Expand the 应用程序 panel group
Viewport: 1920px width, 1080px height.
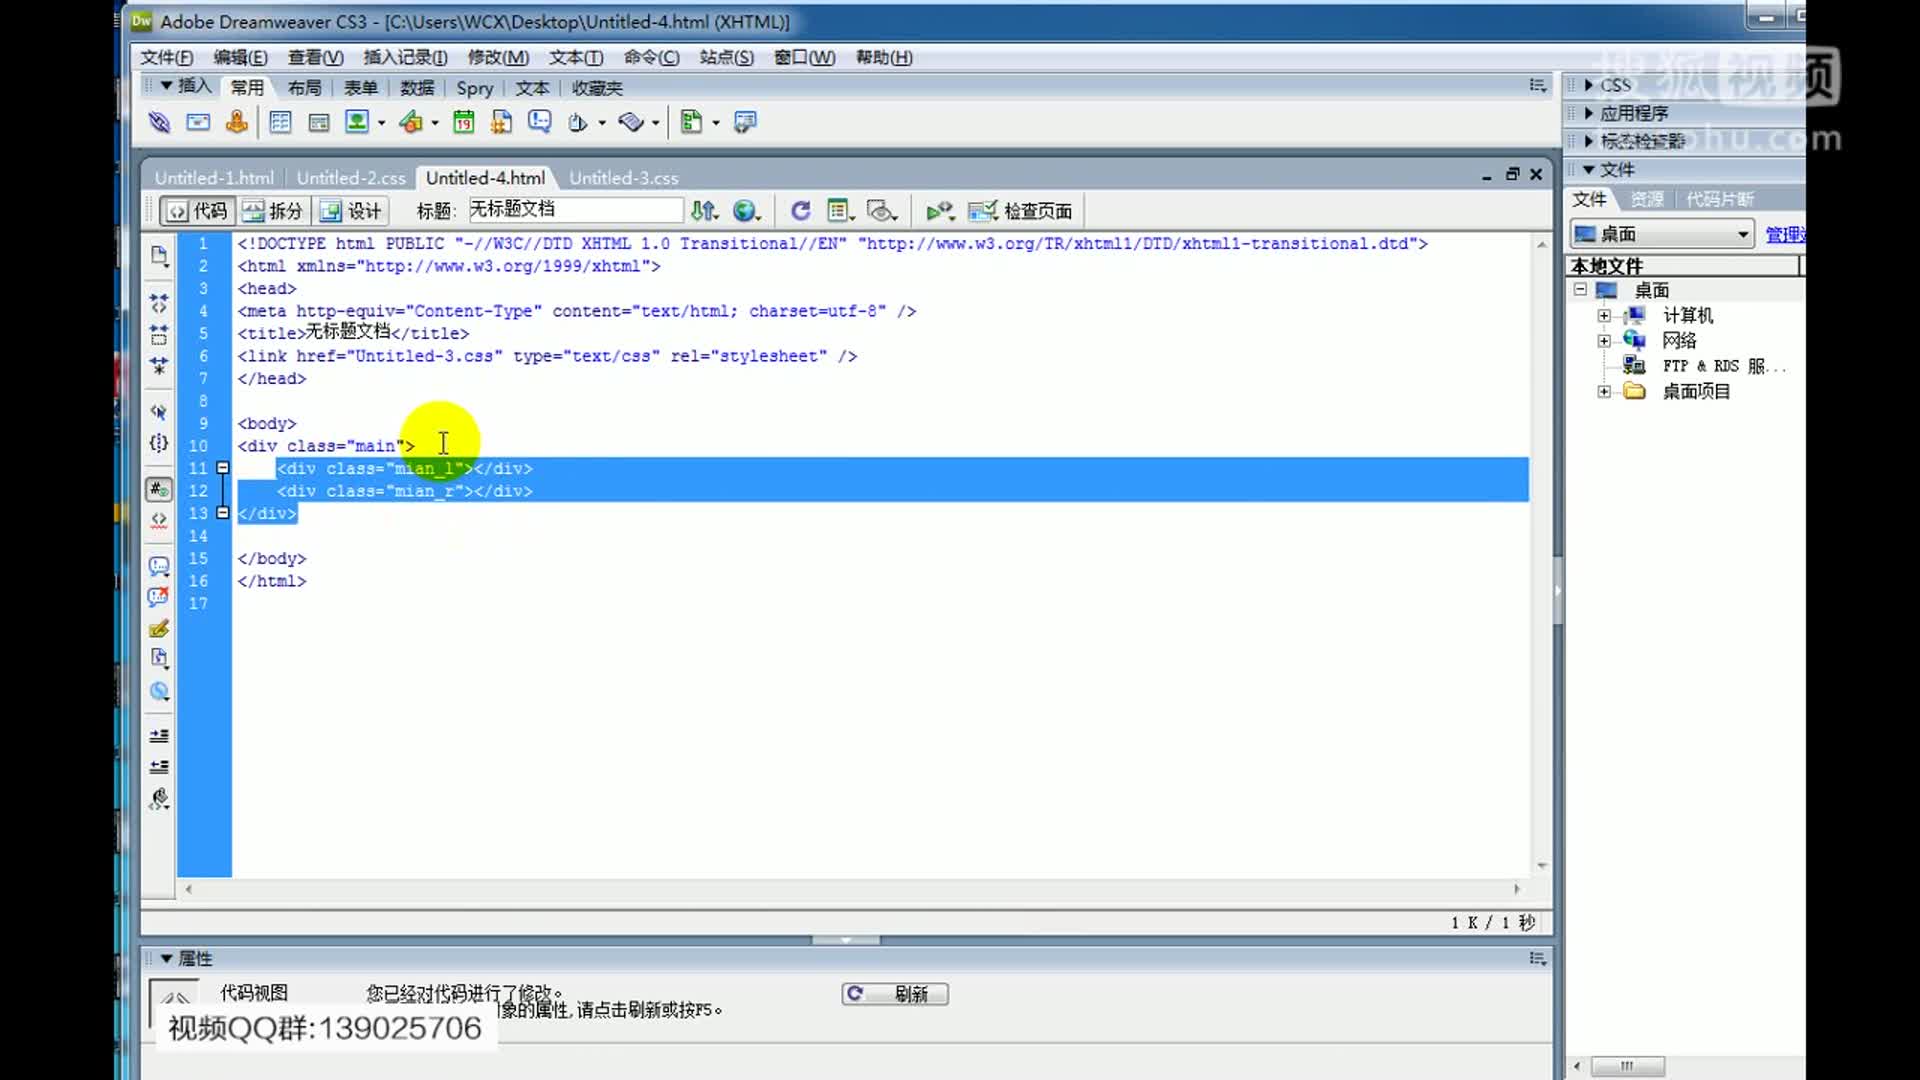pos(1588,113)
